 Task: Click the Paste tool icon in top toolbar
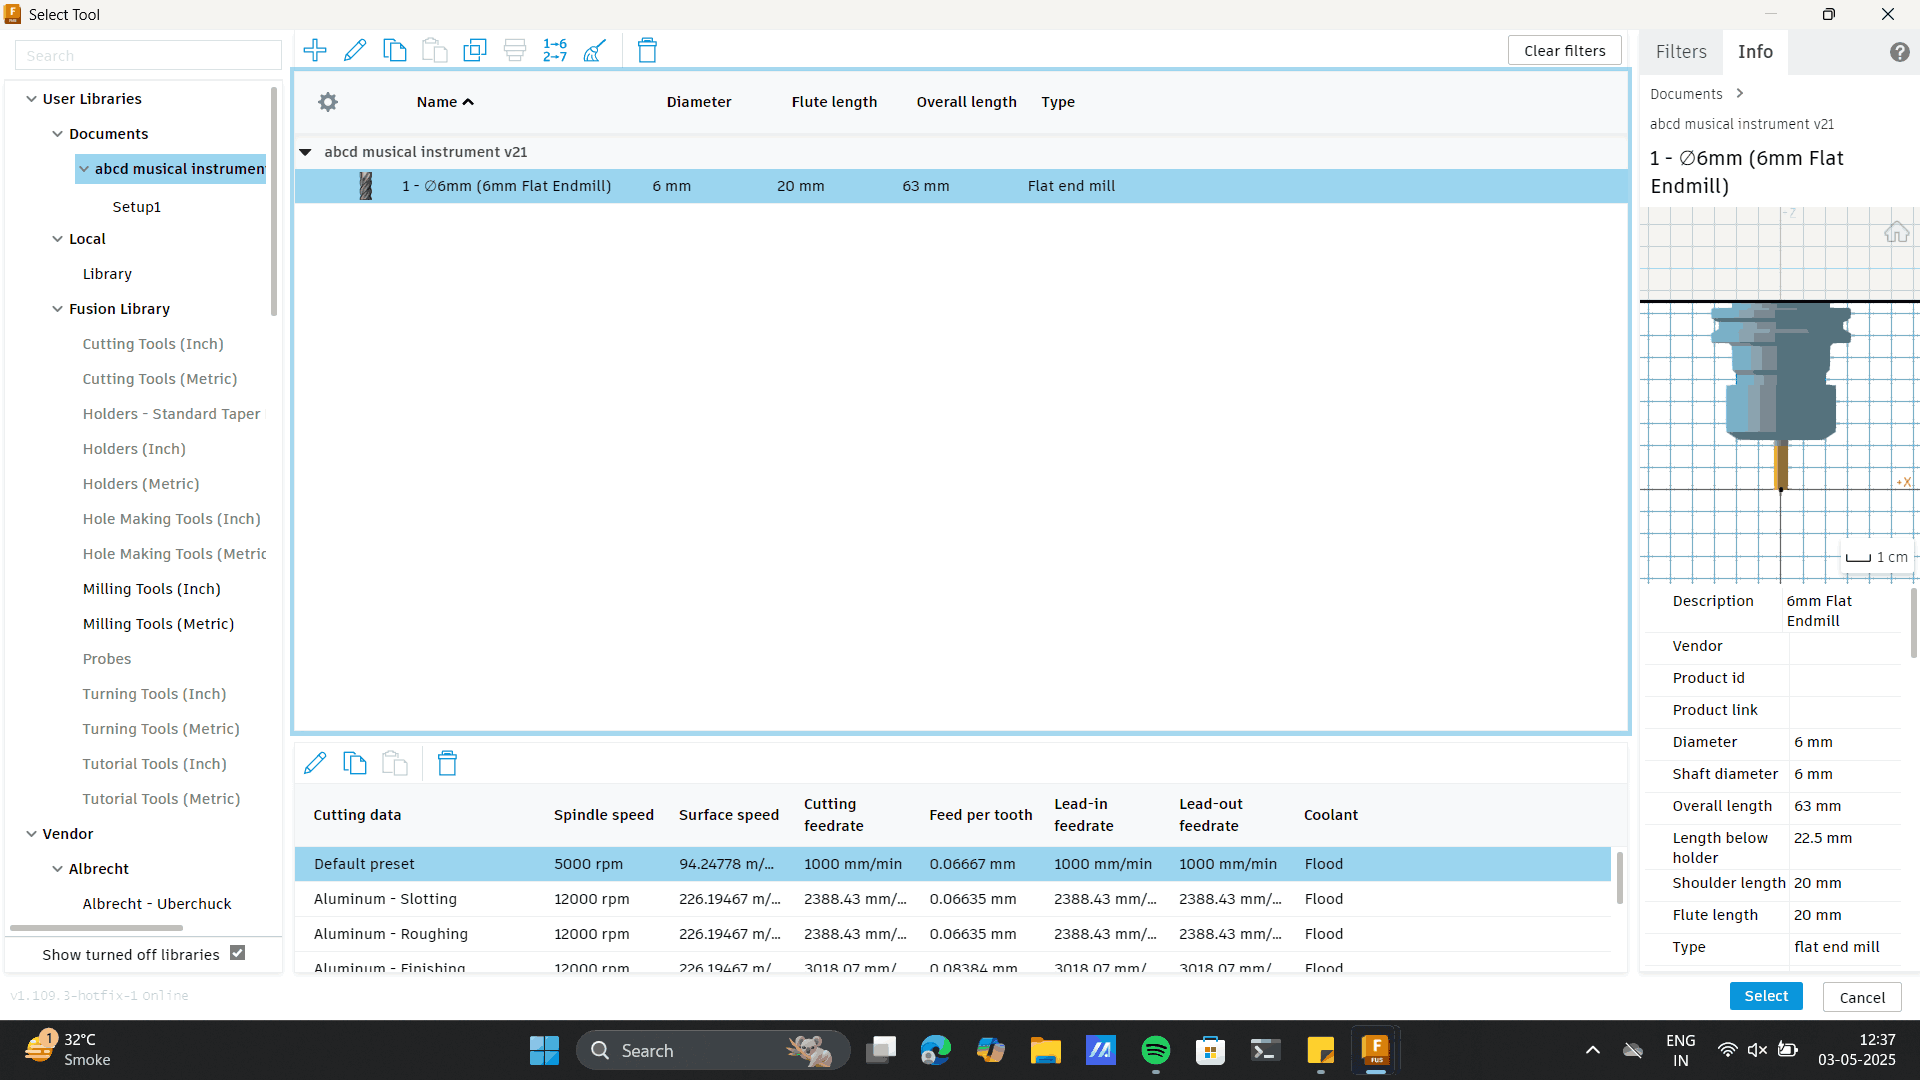pos(435,50)
